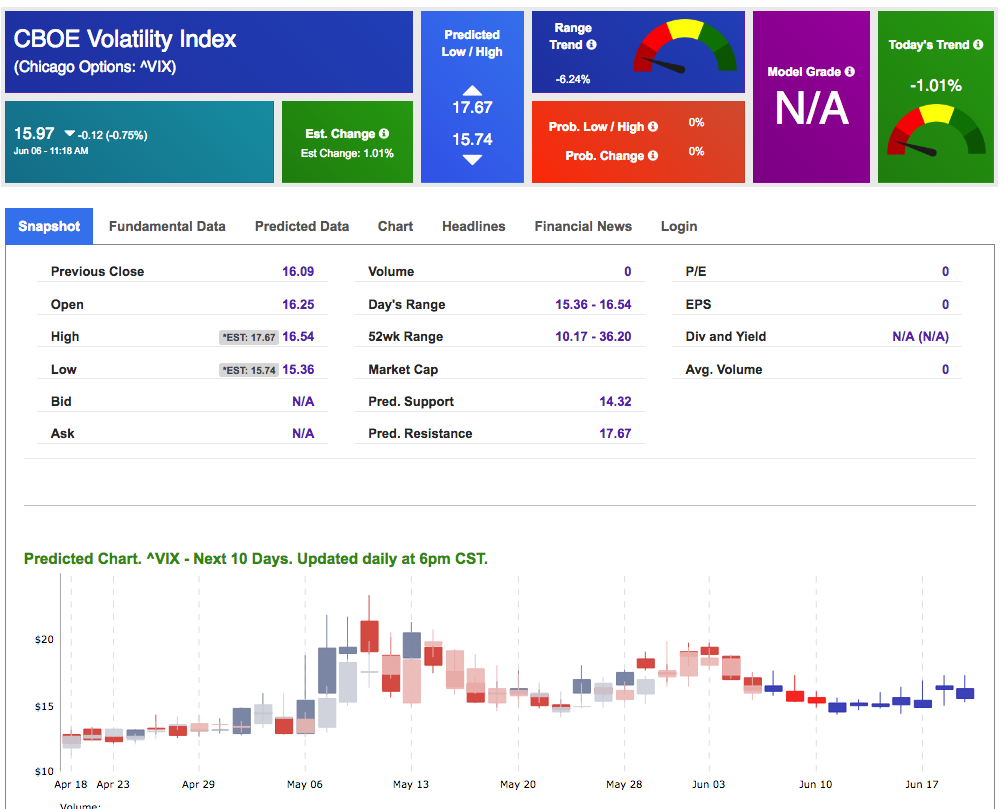1004x809 pixels.
Task: Click the current price 15.97
Action: 34,133
